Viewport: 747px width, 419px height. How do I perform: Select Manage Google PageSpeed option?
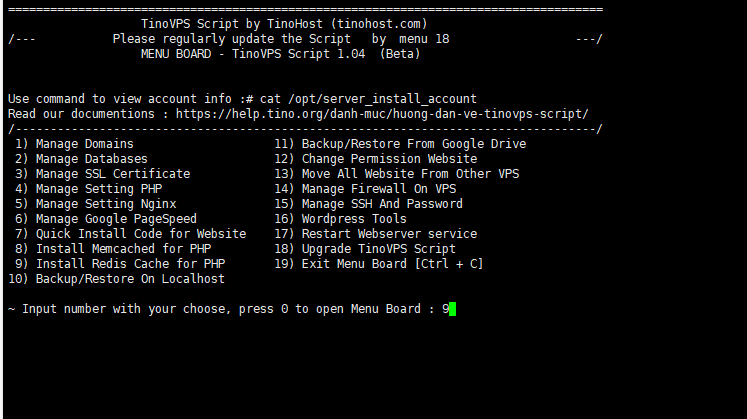coord(105,219)
